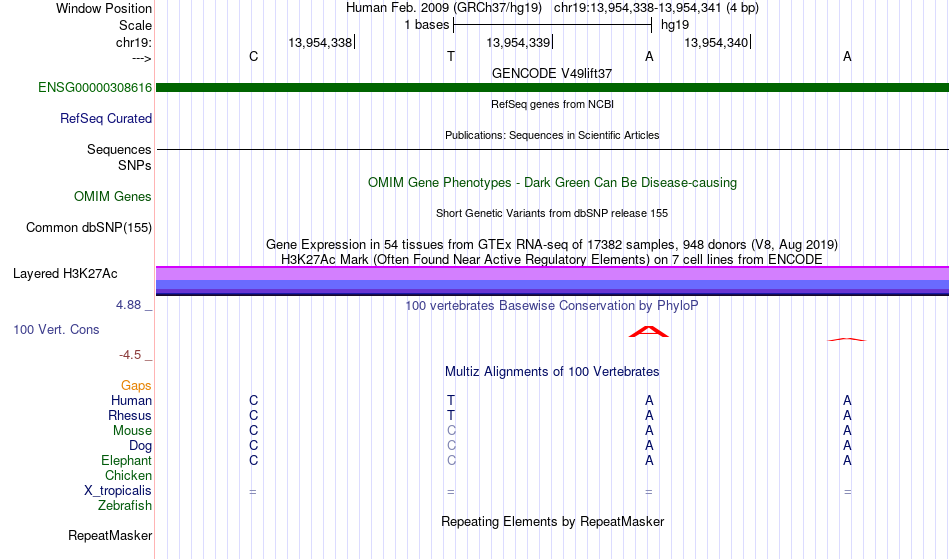Screen dimensions: 950x559
Task: Click the --> sequence direction arrow
Action: (x=142, y=58)
